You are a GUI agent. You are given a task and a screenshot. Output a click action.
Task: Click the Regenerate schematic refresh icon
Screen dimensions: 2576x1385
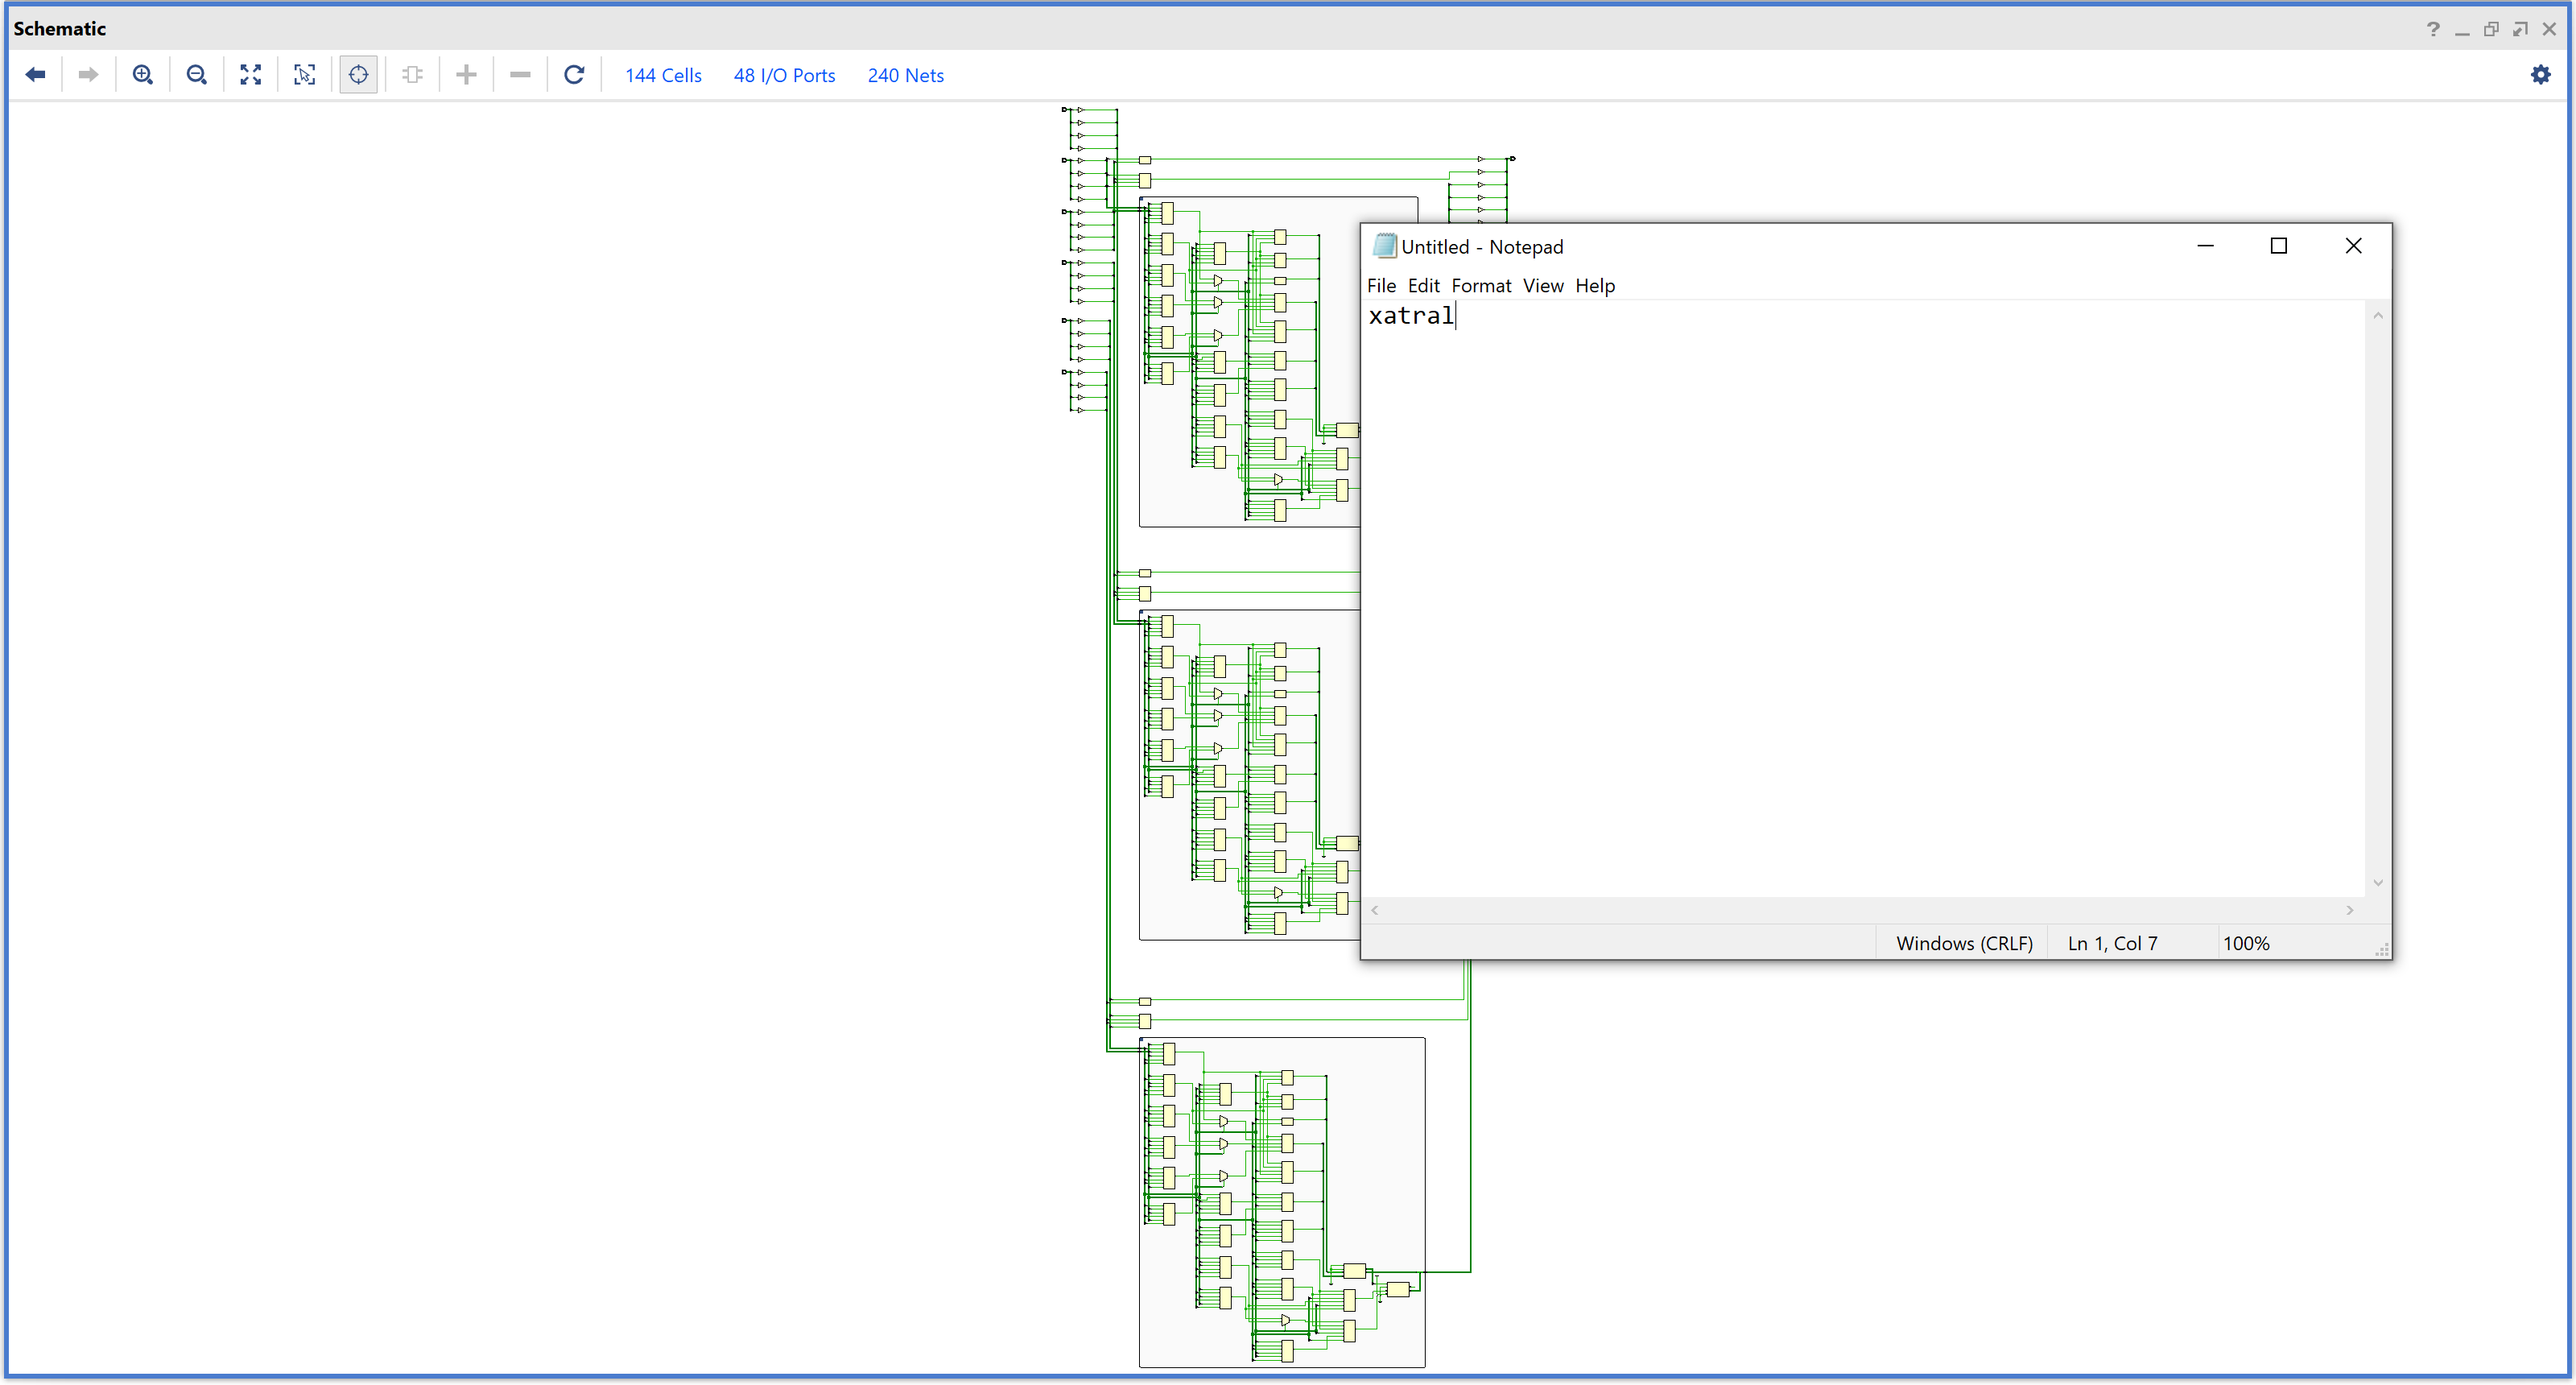(574, 75)
